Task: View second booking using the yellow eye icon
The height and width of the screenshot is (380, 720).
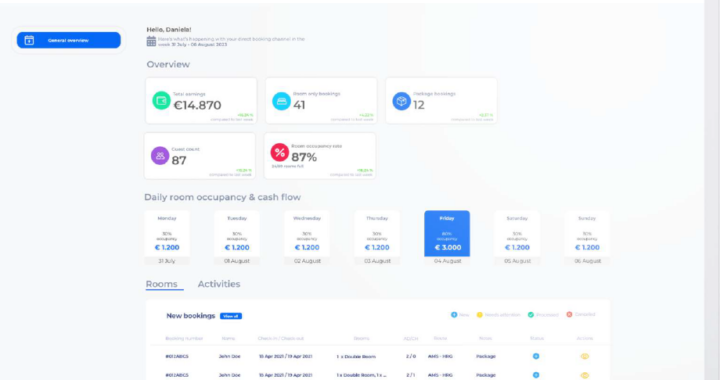Action: tap(585, 375)
